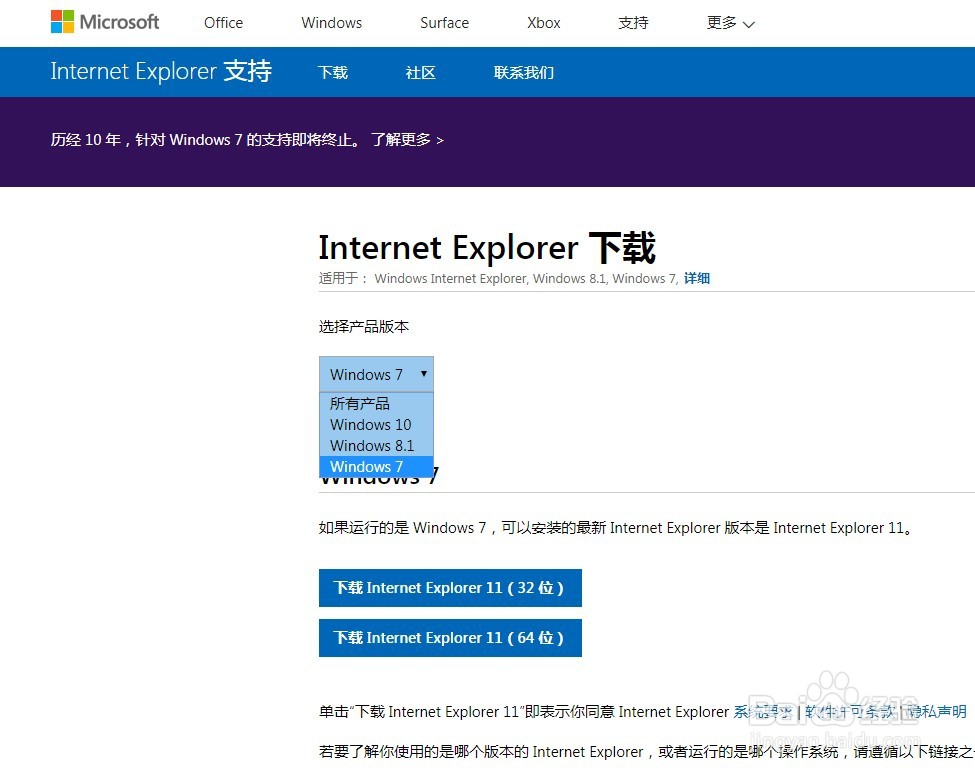Viewport: 975px width, 775px height.
Task: Select 所有产品 from version list
Action: [x=376, y=404]
